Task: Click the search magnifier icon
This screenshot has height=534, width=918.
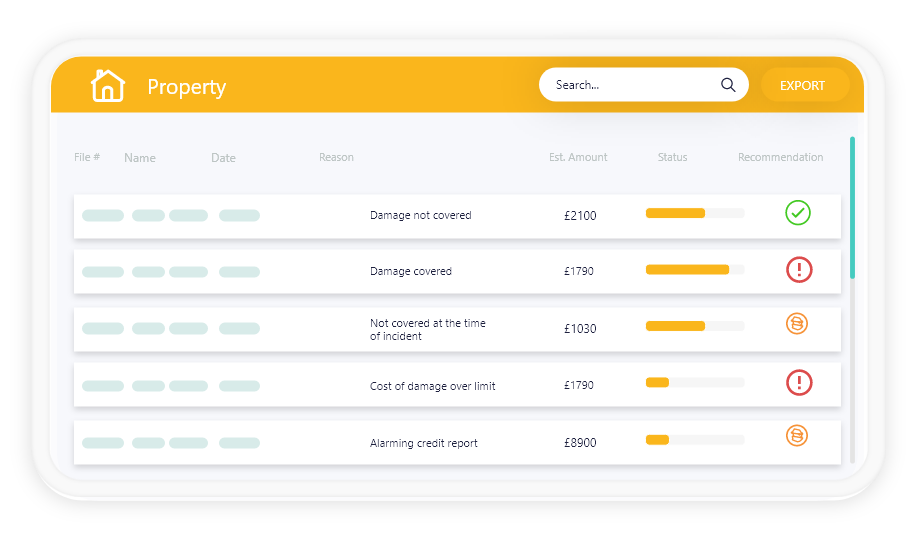Action: pyautogui.click(x=728, y=85)
